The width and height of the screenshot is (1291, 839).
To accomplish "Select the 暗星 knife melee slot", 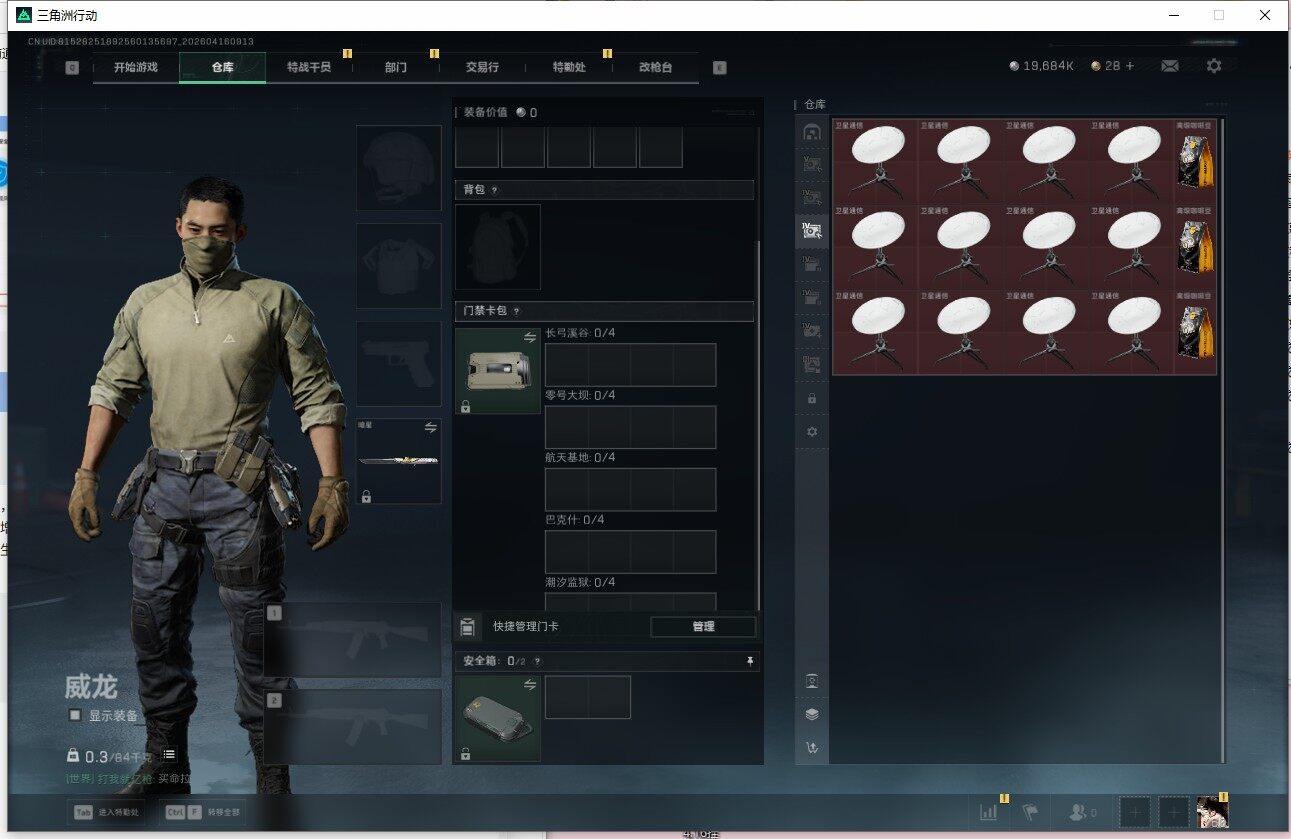I will [399, 461].
